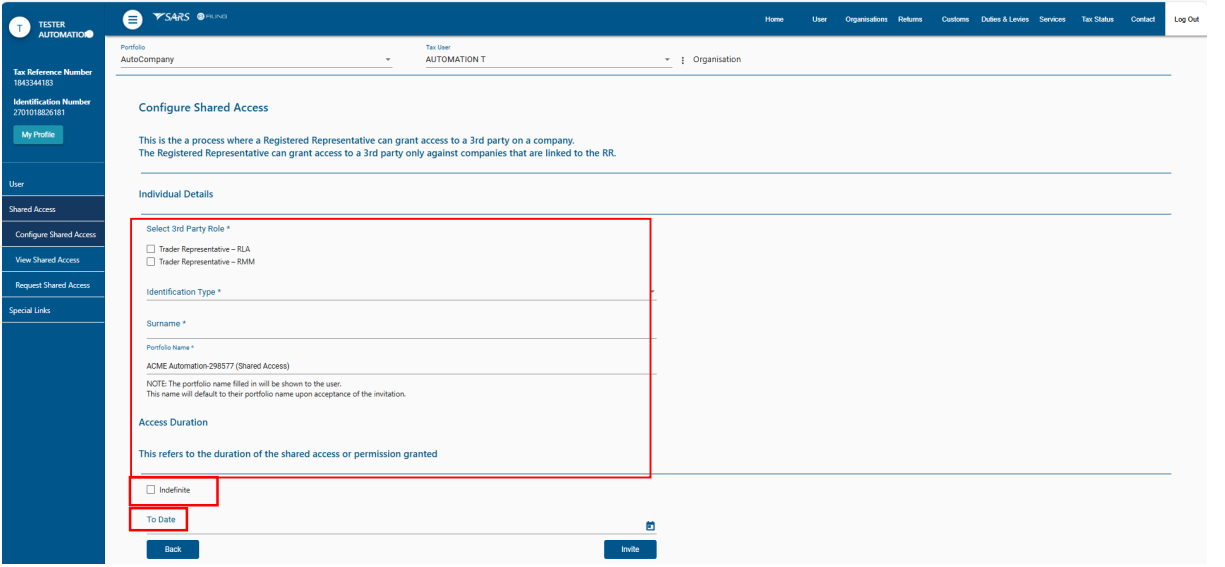1225x567 pixels.
Task: Go to View Shared Access in sidebar
Action: (x=54, y=260)
